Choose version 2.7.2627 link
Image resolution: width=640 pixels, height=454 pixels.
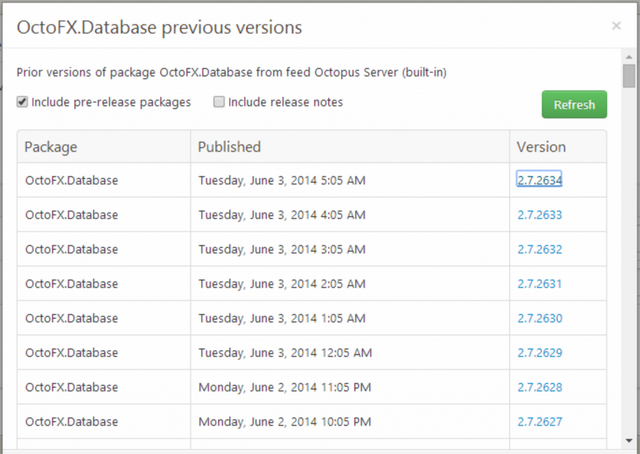540,421
